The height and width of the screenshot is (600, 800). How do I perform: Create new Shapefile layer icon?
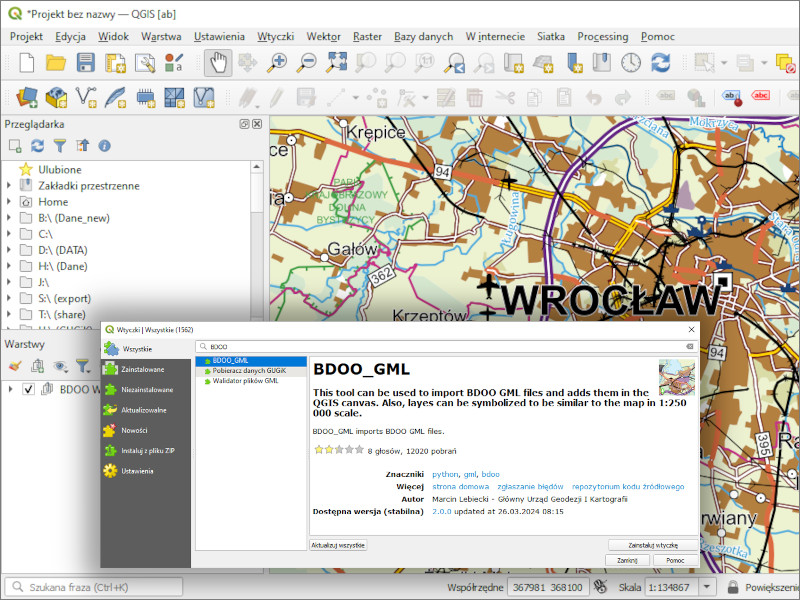click(x=86, y=97)
